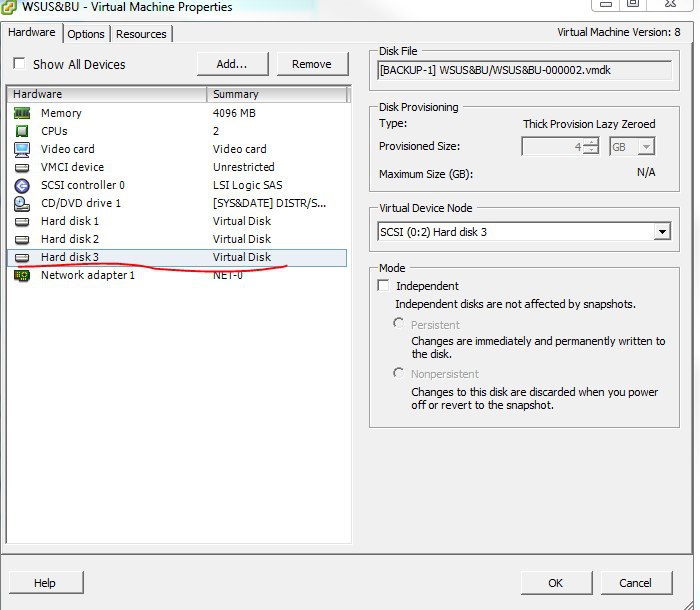Select the VMCI device row label
Viewport: 700px width, 610px height.
72,167
